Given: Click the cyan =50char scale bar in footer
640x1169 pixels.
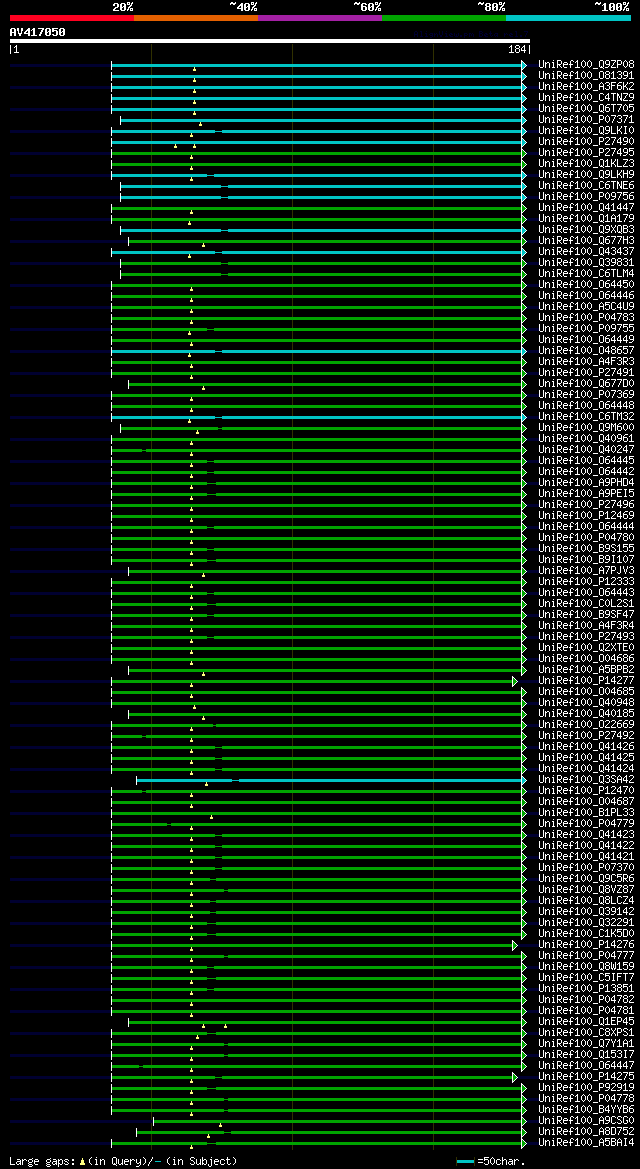Looking at the screenshot, I should [x=465, y=1161].
